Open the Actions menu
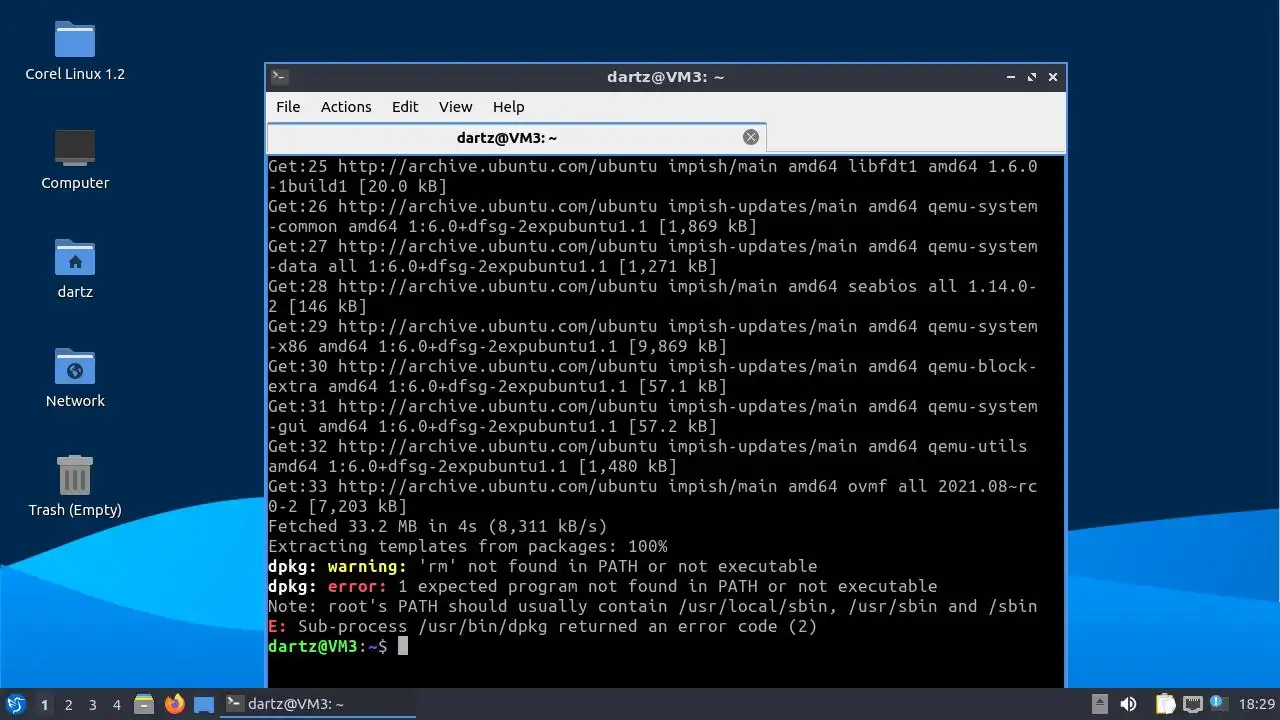The width and height of the screenshot is (1280, 720). click(346, 107)
